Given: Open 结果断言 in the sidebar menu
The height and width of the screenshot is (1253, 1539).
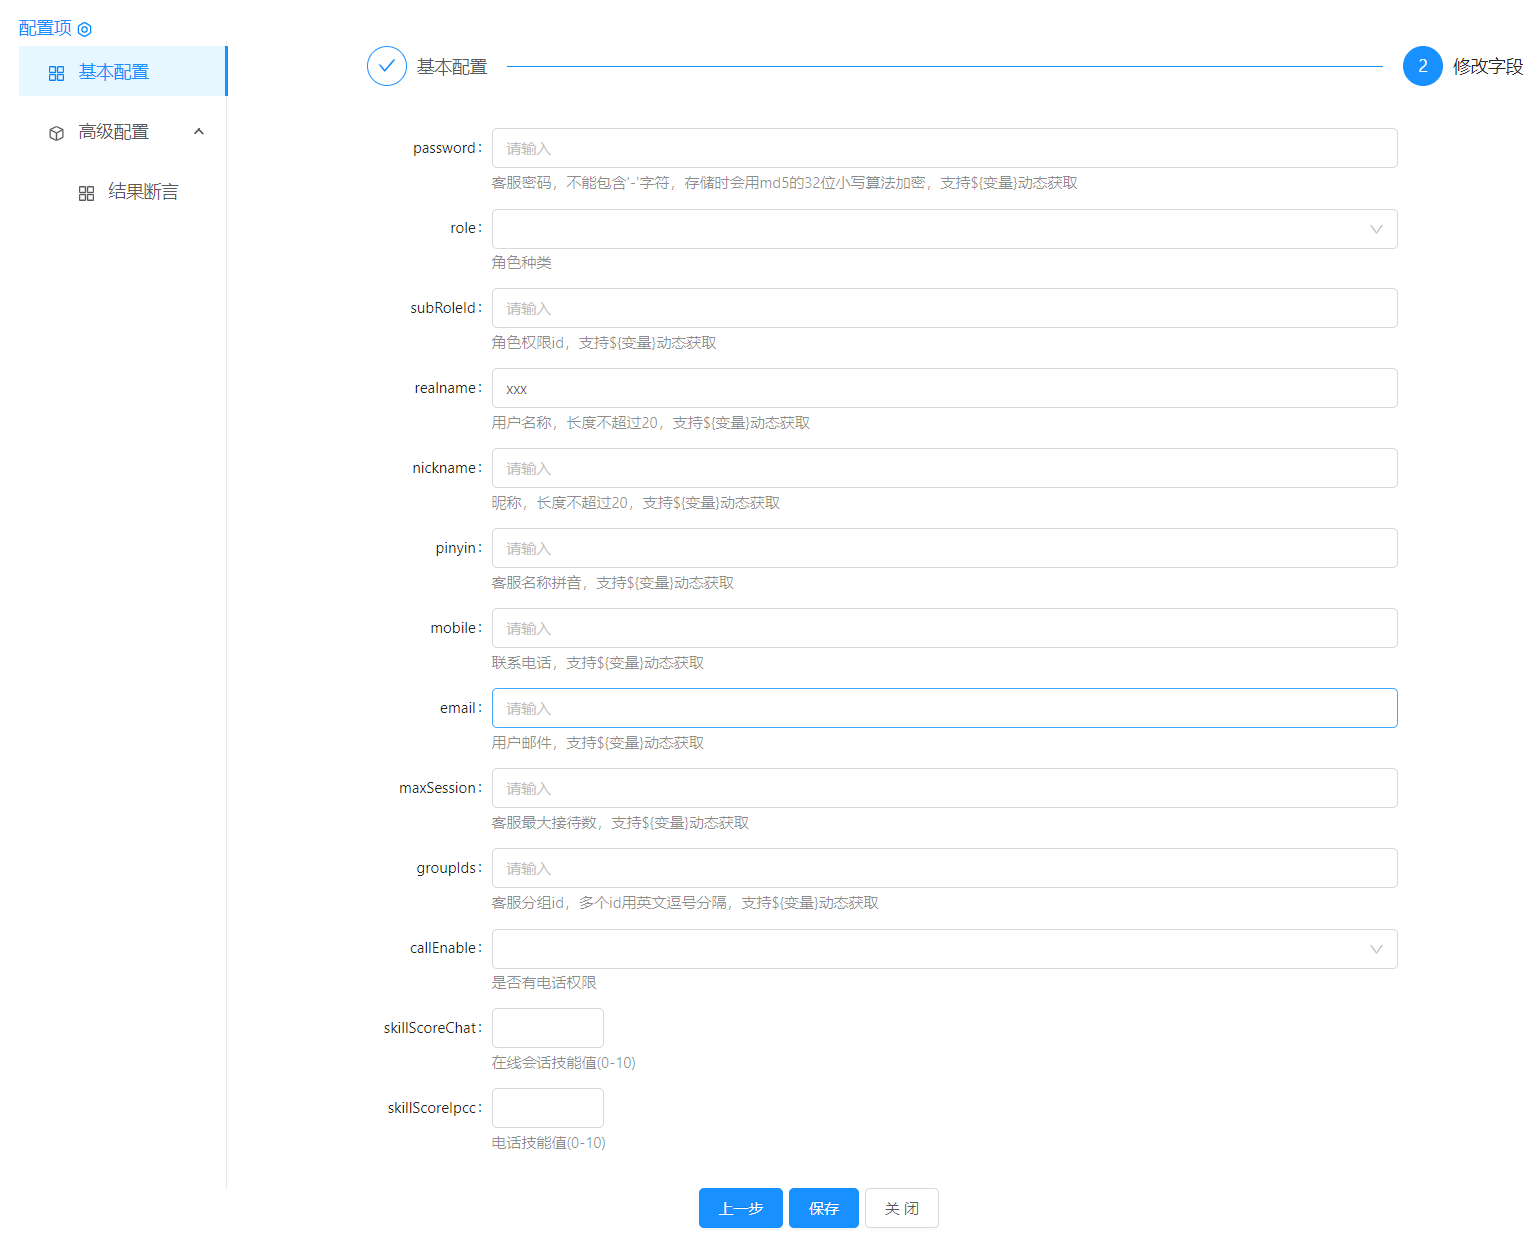Looking at the screenshot, I should tap(143, 192).
